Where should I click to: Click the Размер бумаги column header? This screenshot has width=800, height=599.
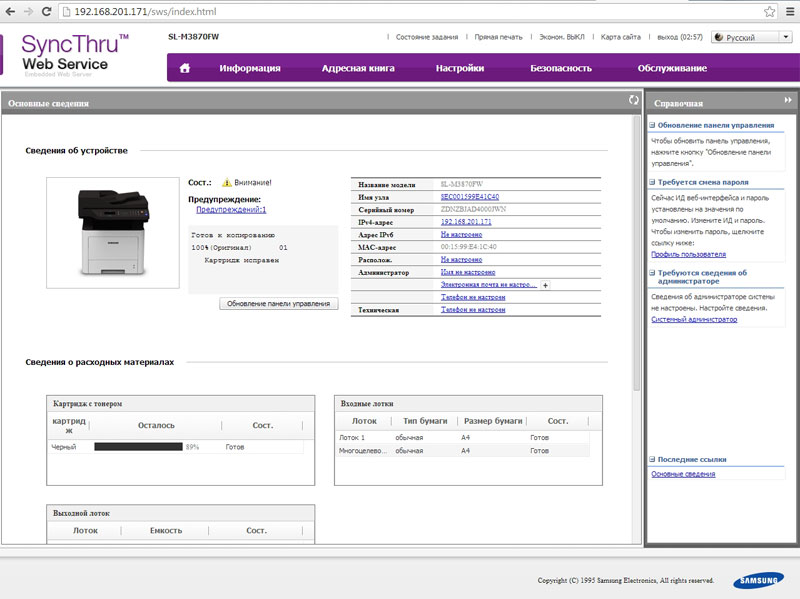pyautogui.click(x=493, y=421)
